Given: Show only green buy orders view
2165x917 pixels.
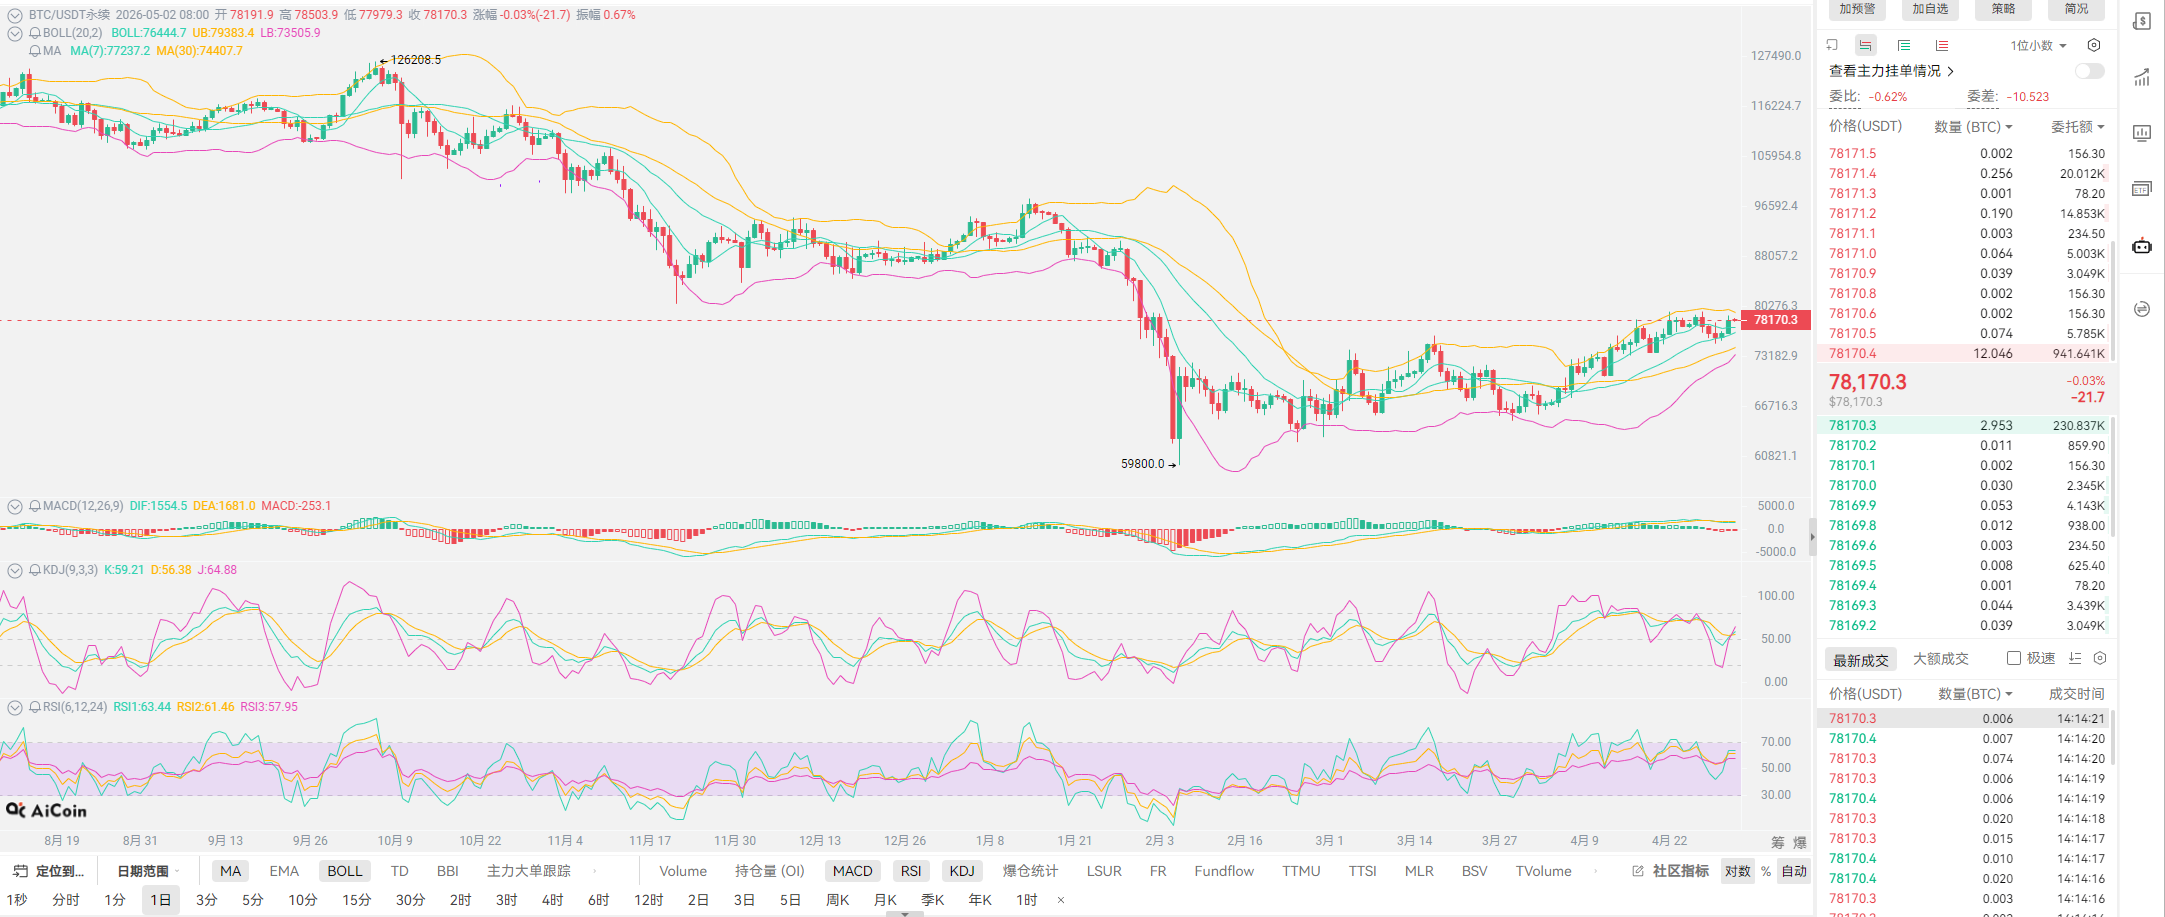Looking at the screenshot, I should coord(1904,45).
